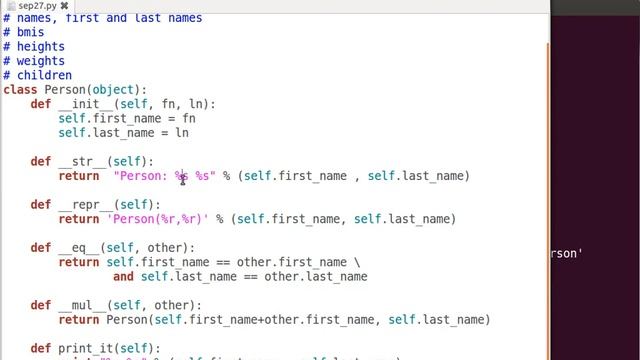Click the editor vertical scrollbar
This screenshot has height=360, width=640.
tap(548, 200)
